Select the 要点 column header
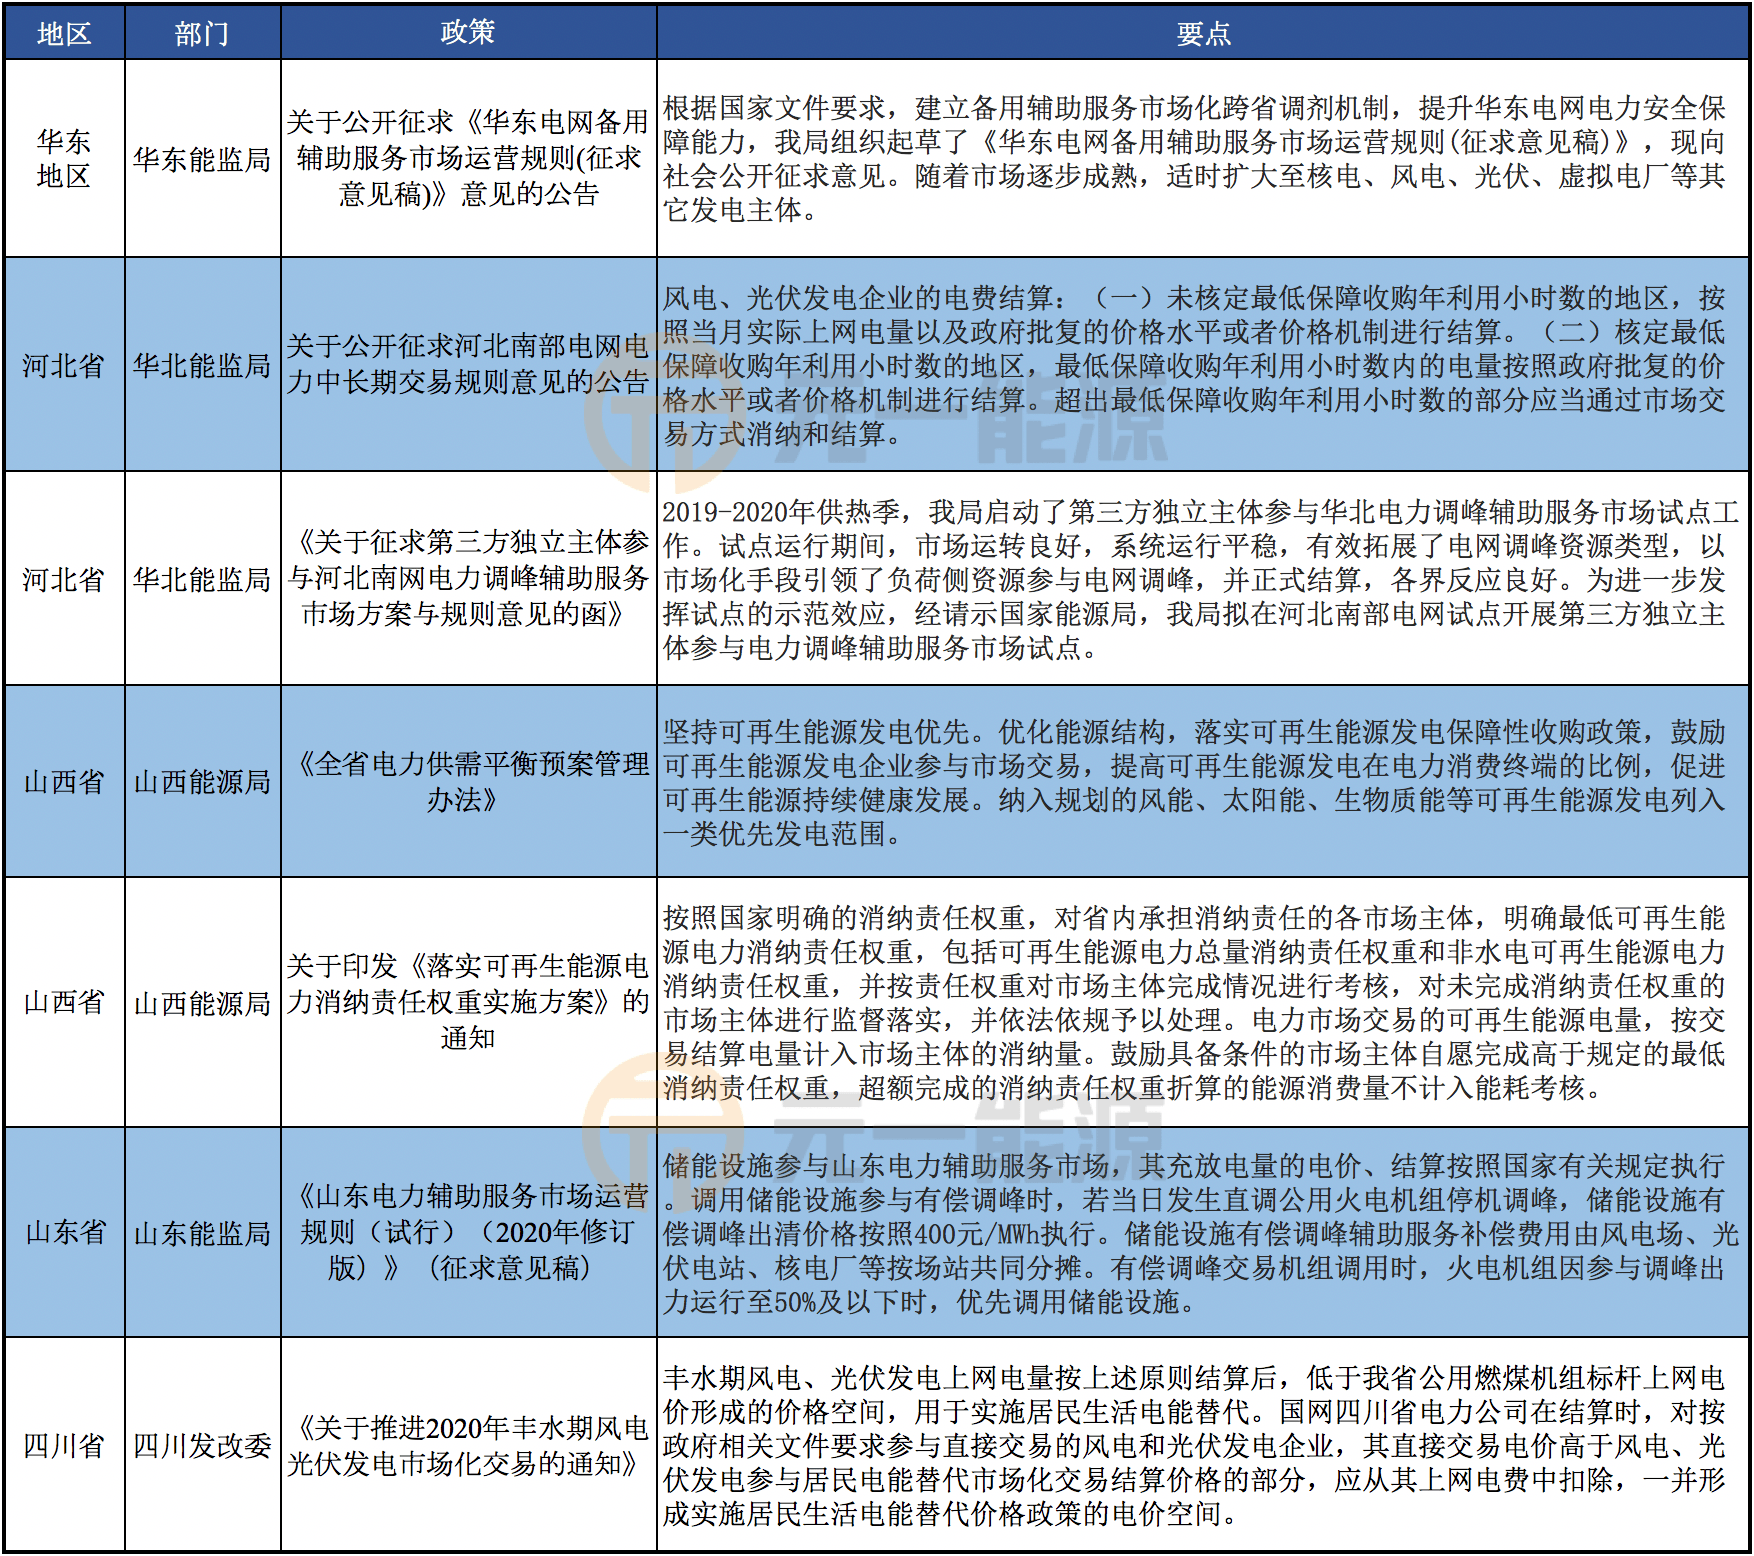This screenshot has height=1556, width=1754. tap(1202, 33)
